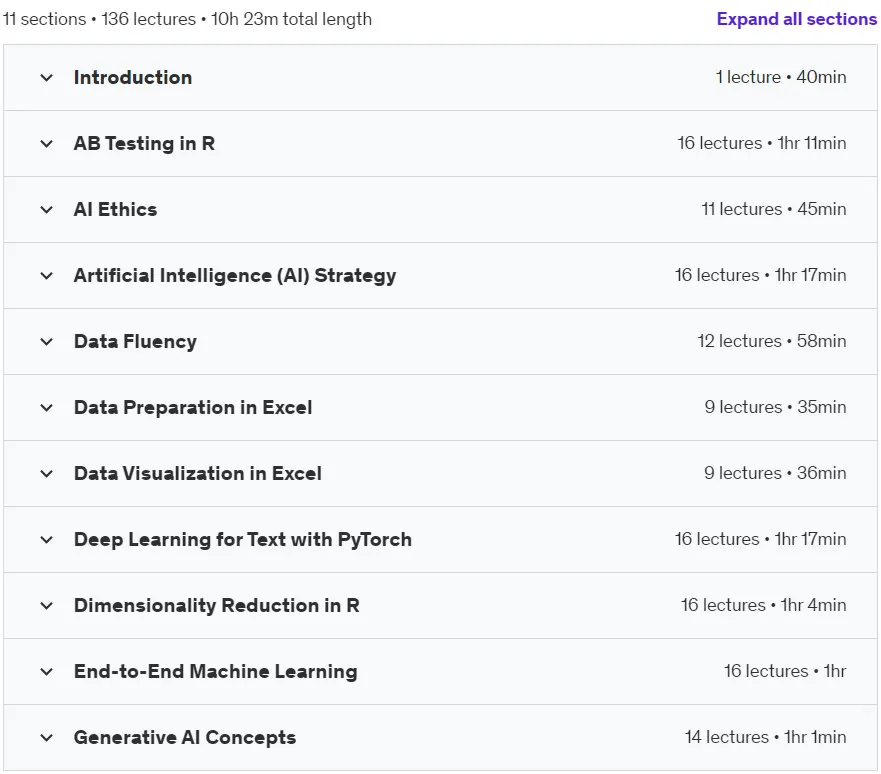Expand the Introduction section chevron
The height and width of the screenshot is (774, 881).
(47, 78)
